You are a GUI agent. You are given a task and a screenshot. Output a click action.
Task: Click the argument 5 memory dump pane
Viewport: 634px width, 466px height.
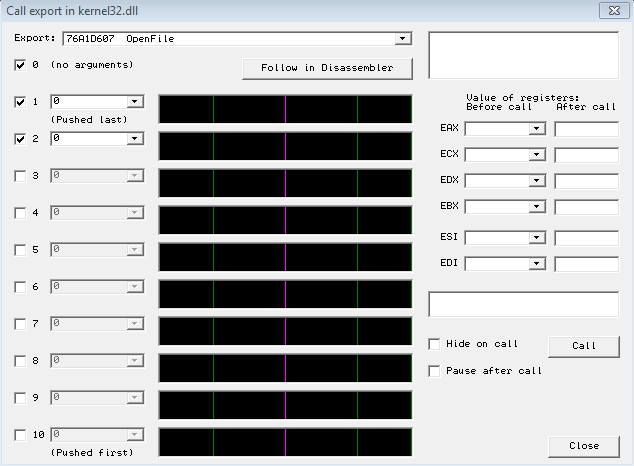pyautogui.click(x=285, y=257)
